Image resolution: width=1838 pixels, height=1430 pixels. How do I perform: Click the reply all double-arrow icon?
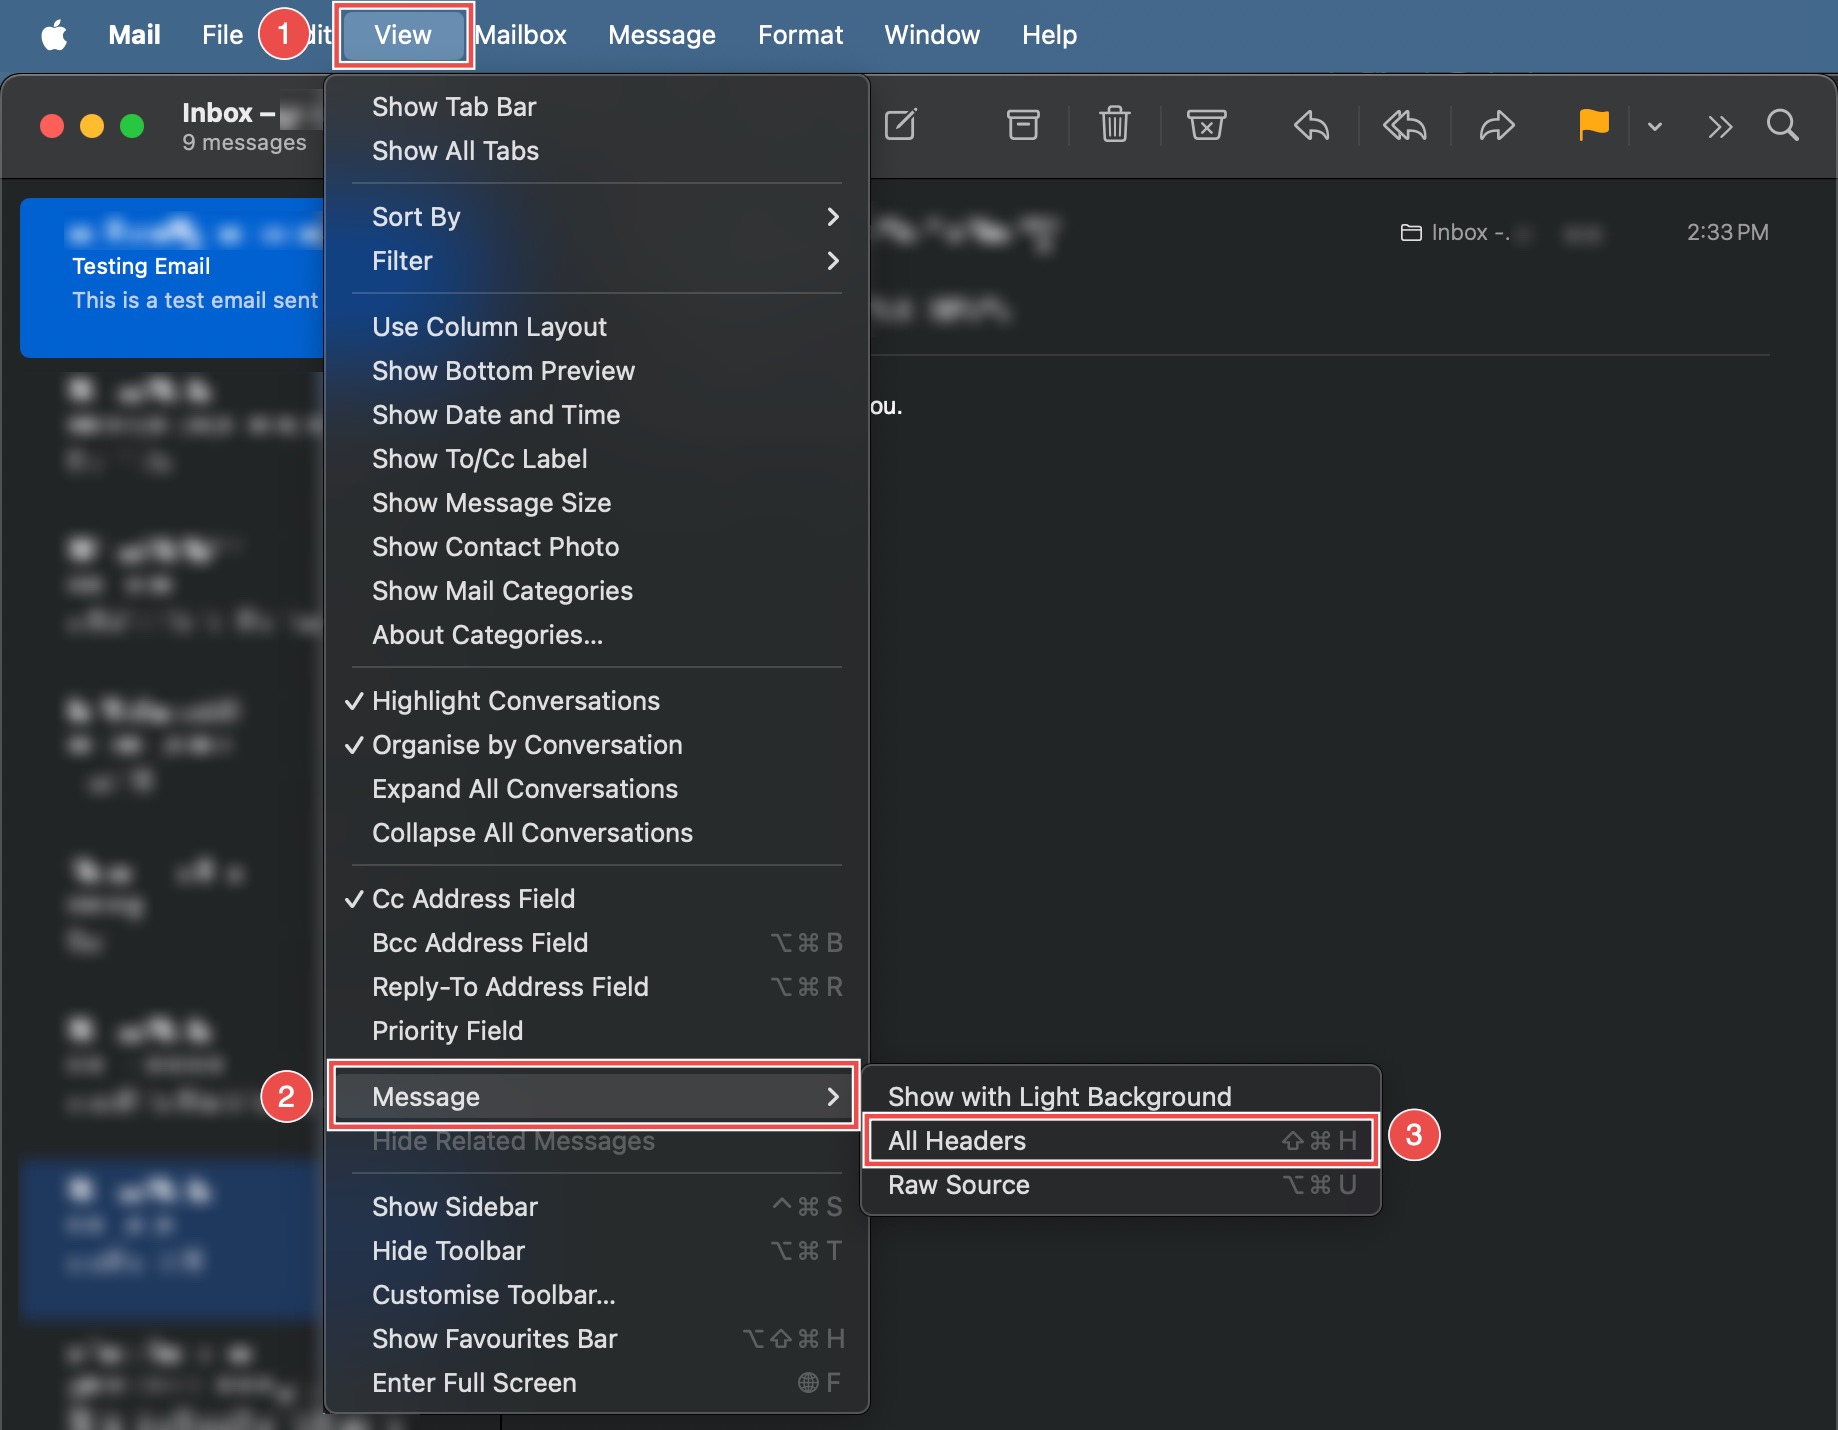point(1404,126)
